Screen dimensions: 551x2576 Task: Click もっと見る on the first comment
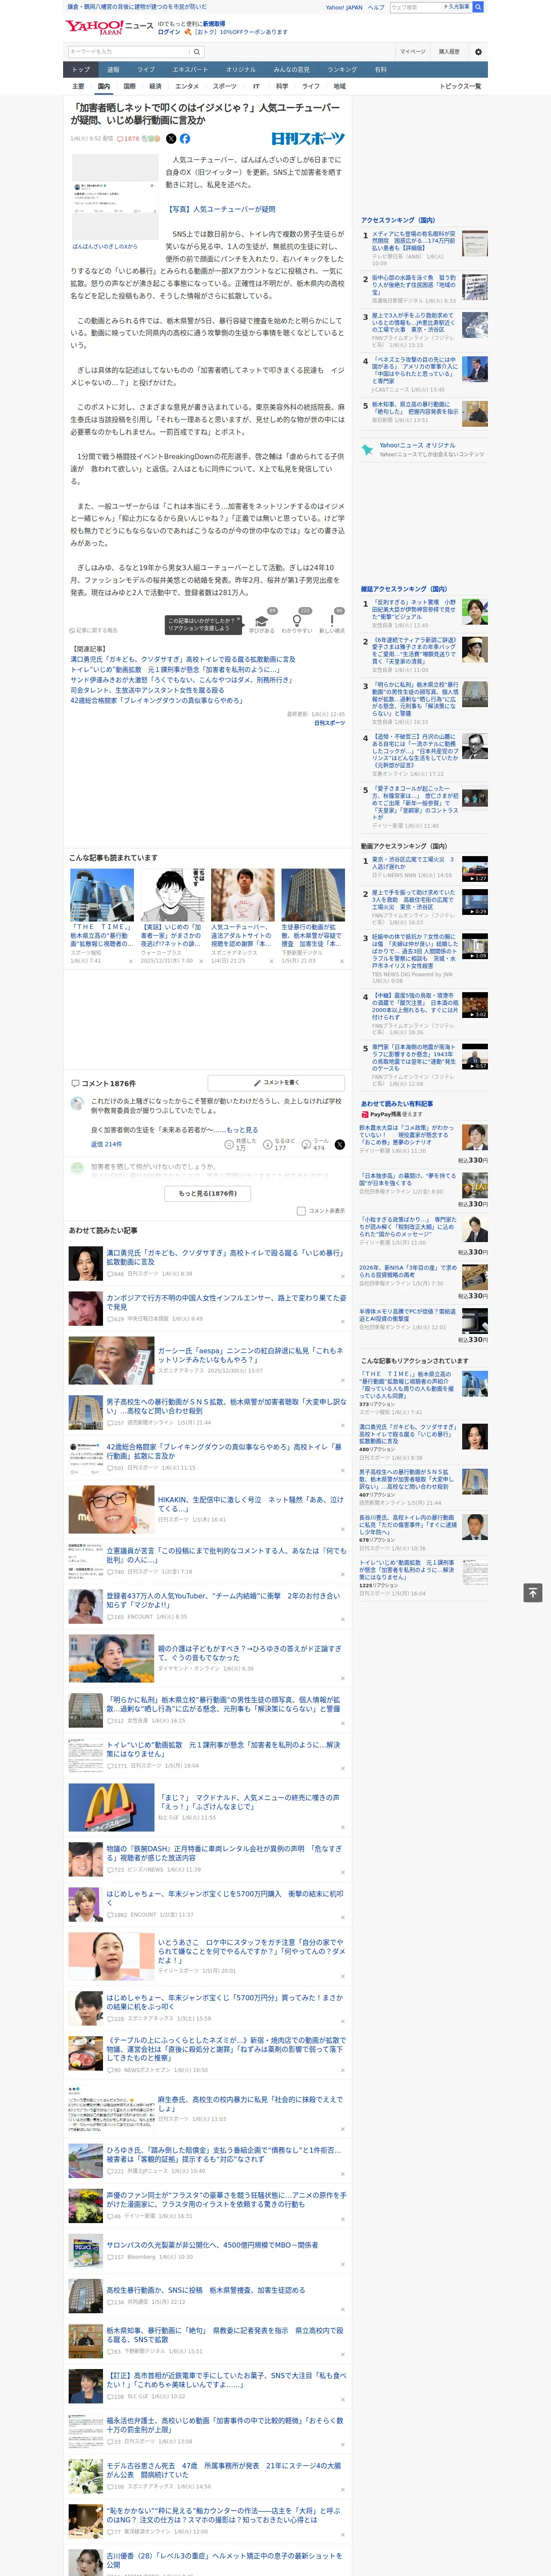[x=242, y=1130]
